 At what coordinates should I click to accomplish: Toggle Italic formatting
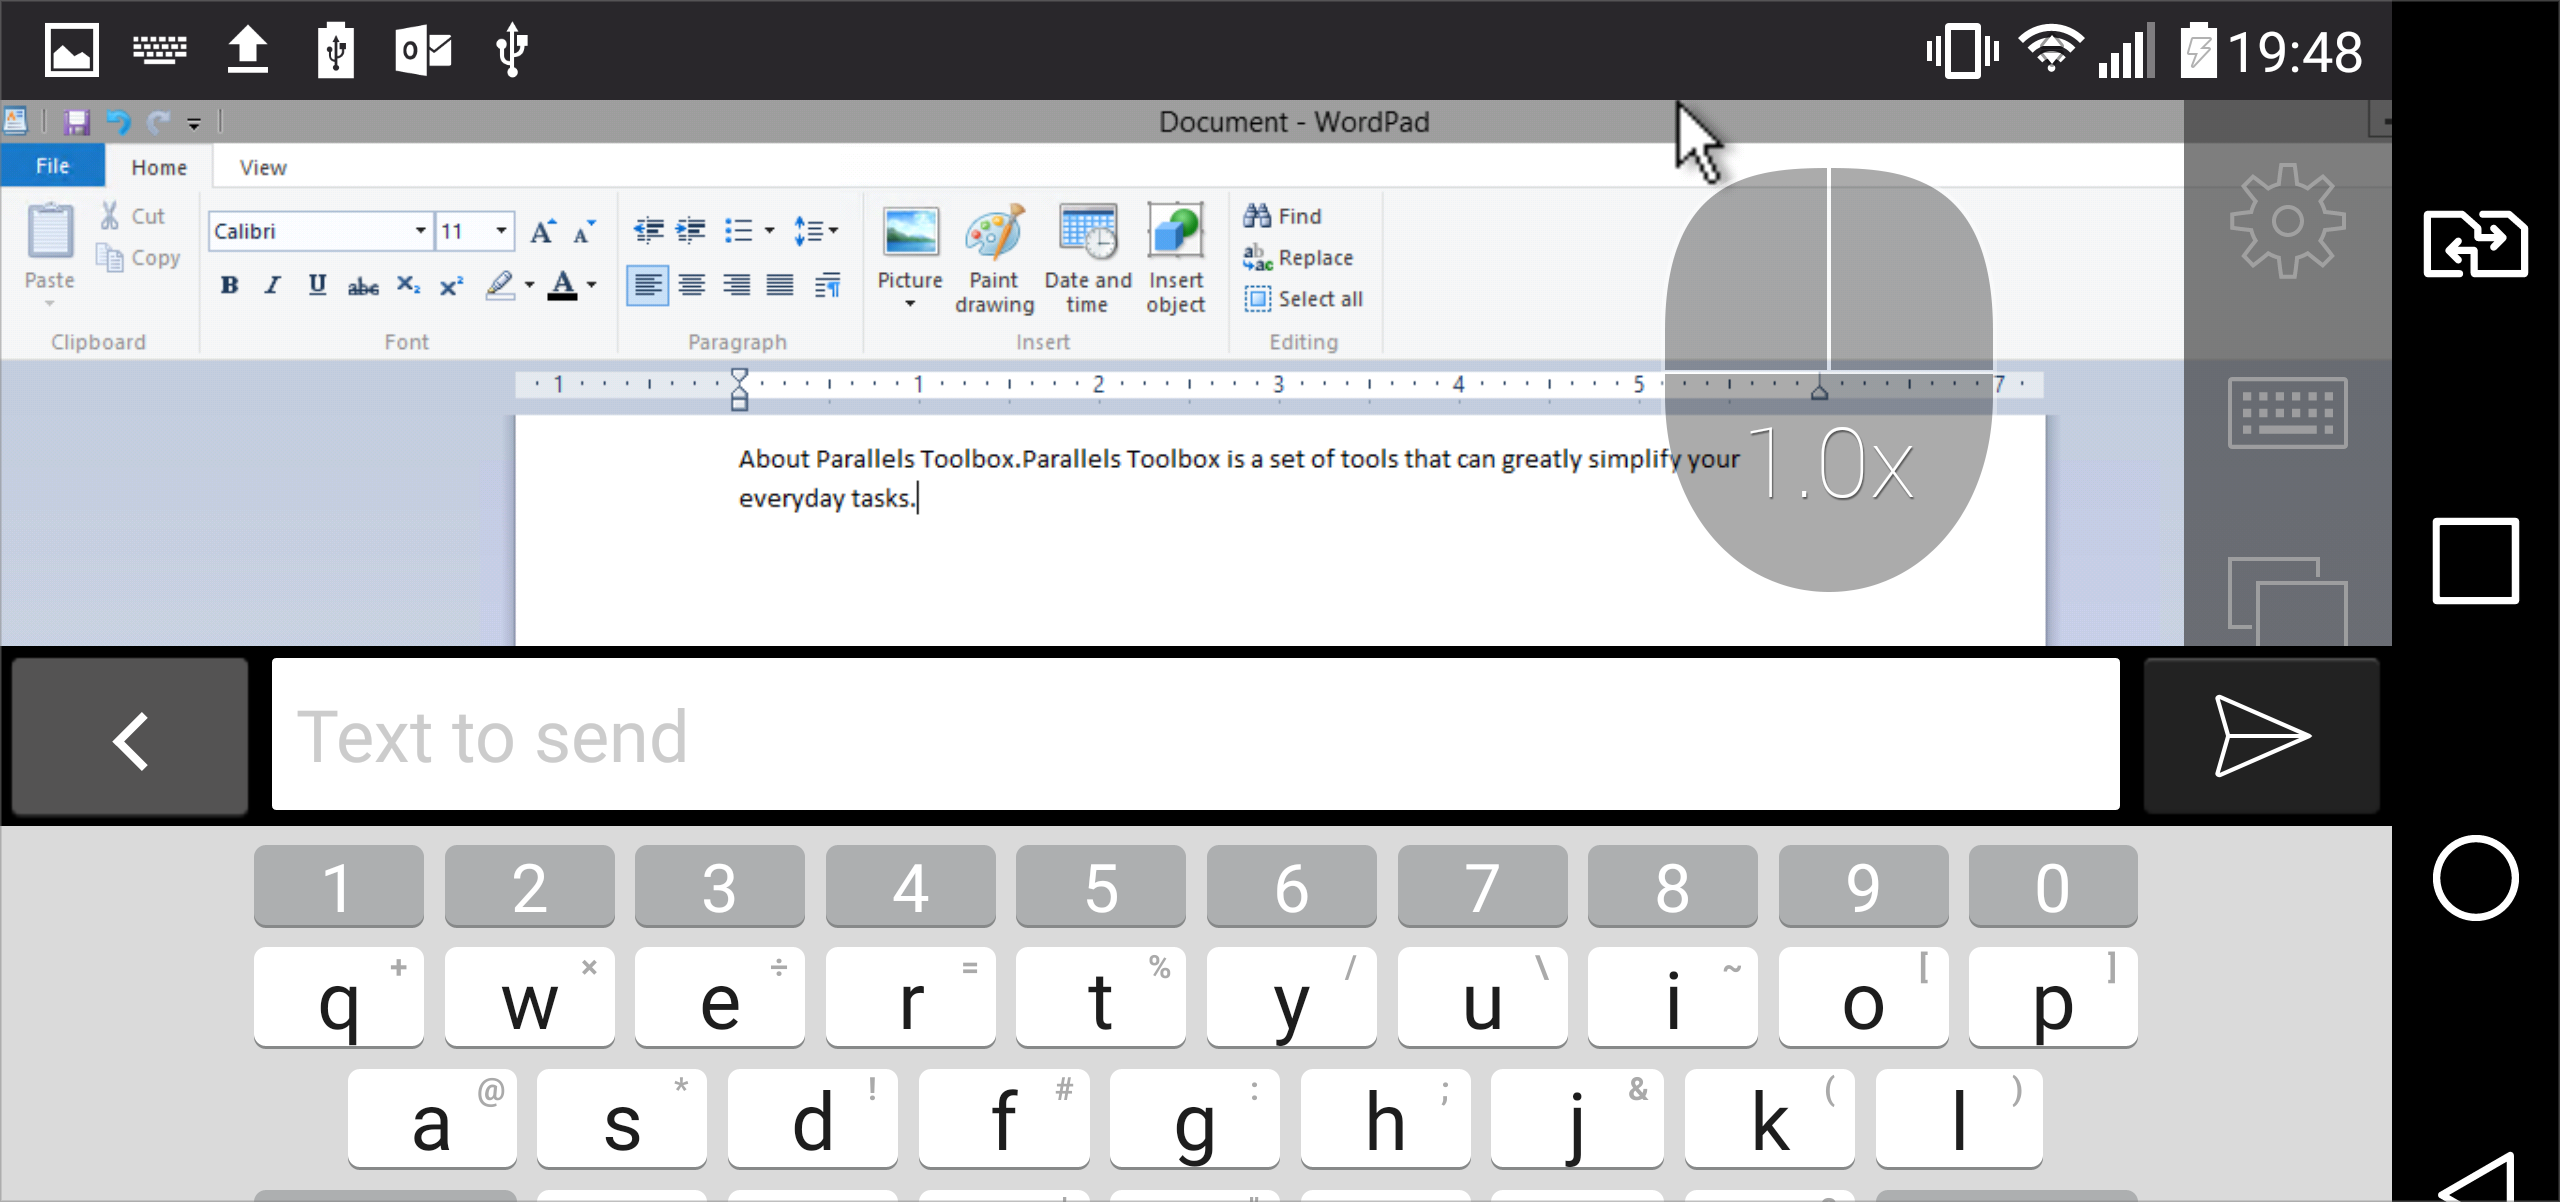(x=272, y=286)
